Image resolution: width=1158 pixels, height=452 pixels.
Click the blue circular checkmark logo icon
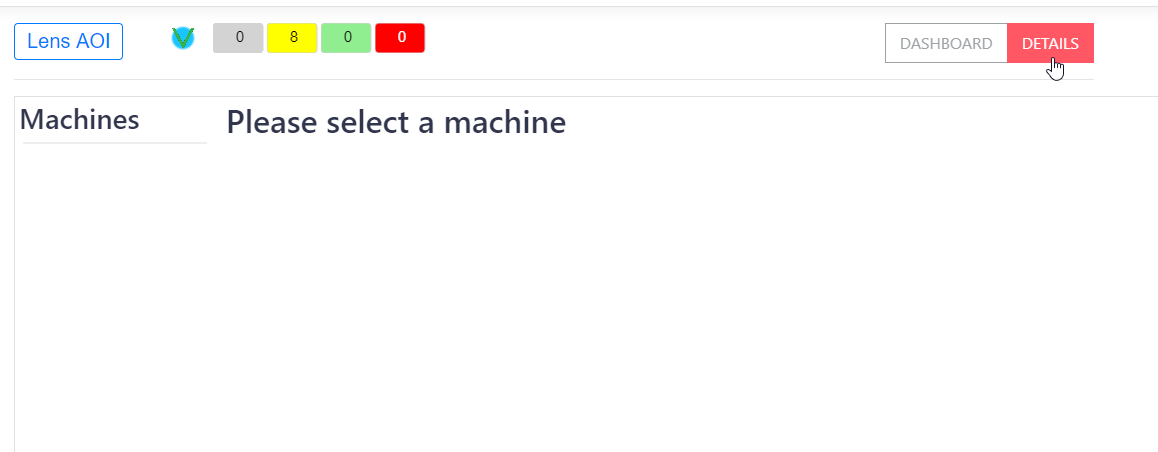[x=183, y=38]
